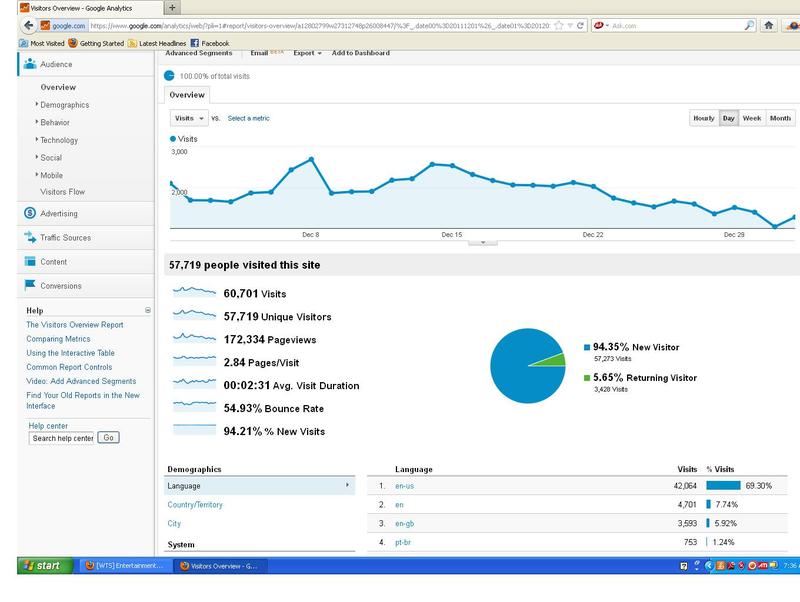Collapse the Help panel with minus icon
Image resolution: width=800 pixels, height=602 pixels.
[148, 310]
